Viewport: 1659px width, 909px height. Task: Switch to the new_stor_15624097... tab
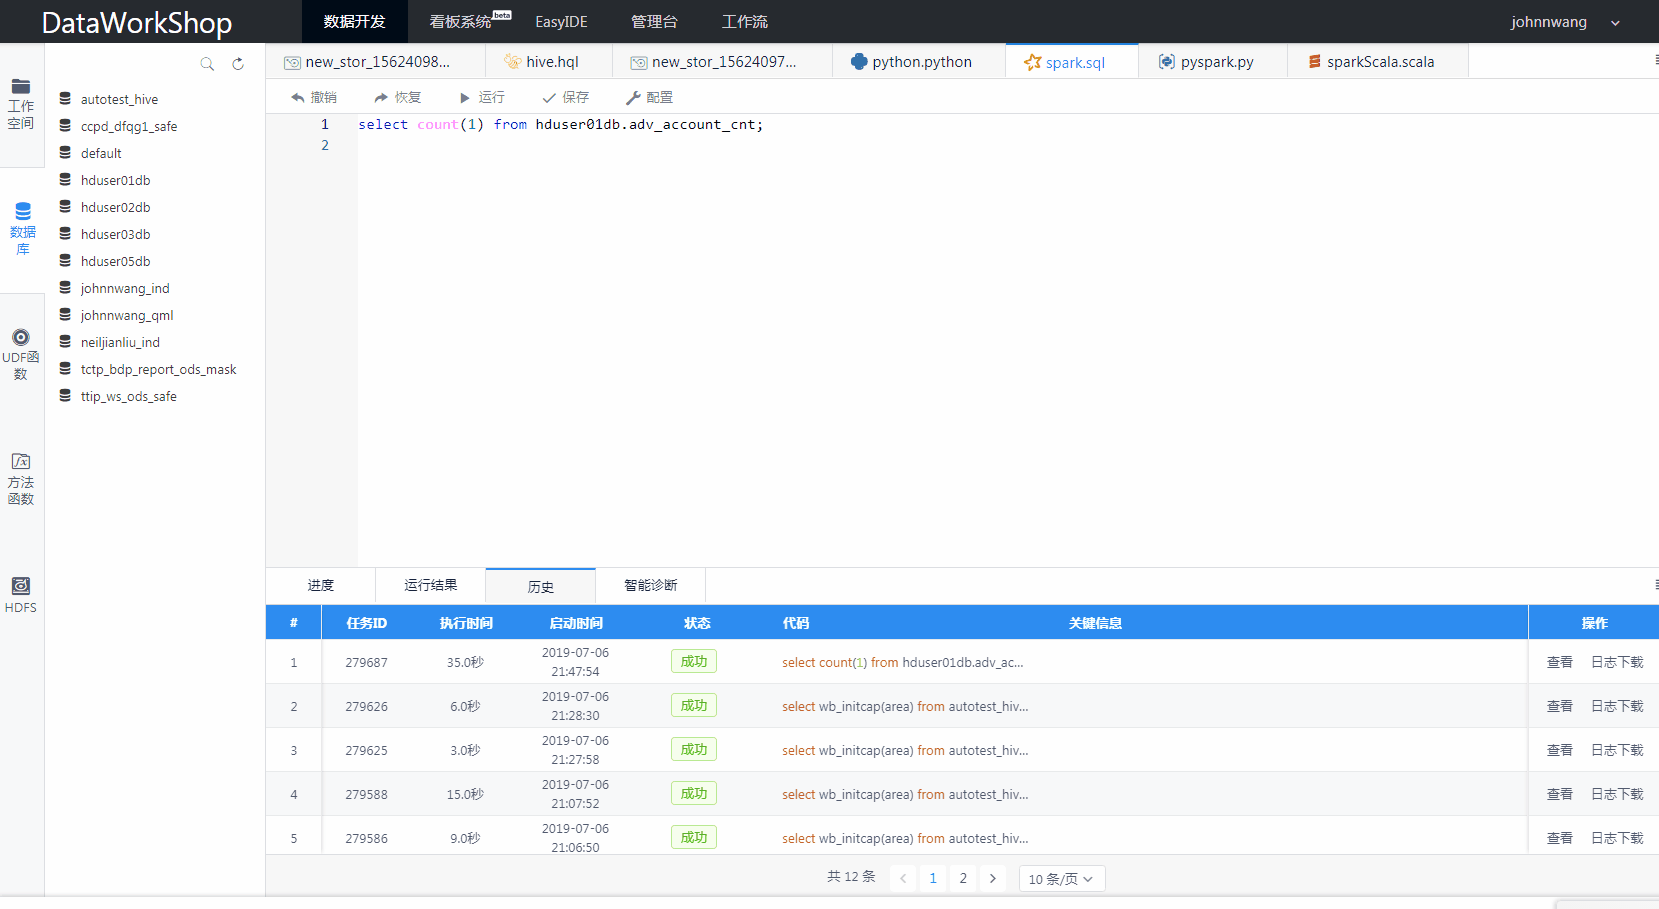click(722, 62)
